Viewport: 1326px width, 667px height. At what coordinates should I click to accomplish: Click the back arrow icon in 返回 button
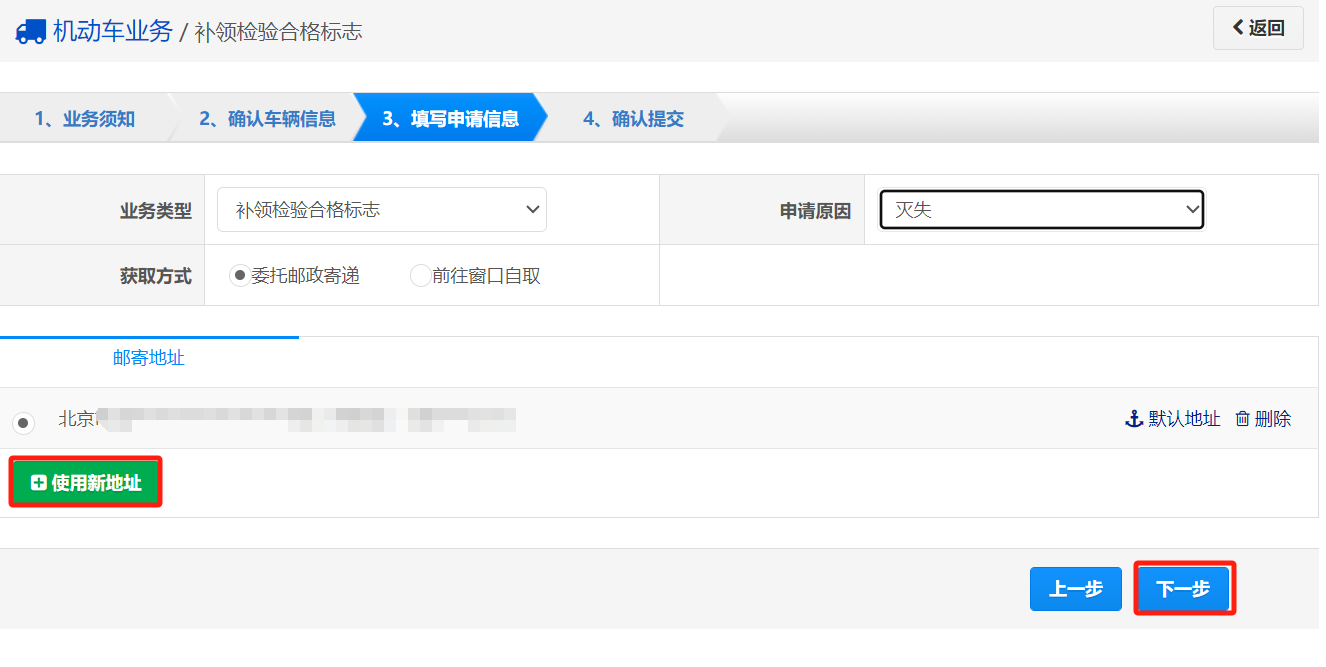1240,27
